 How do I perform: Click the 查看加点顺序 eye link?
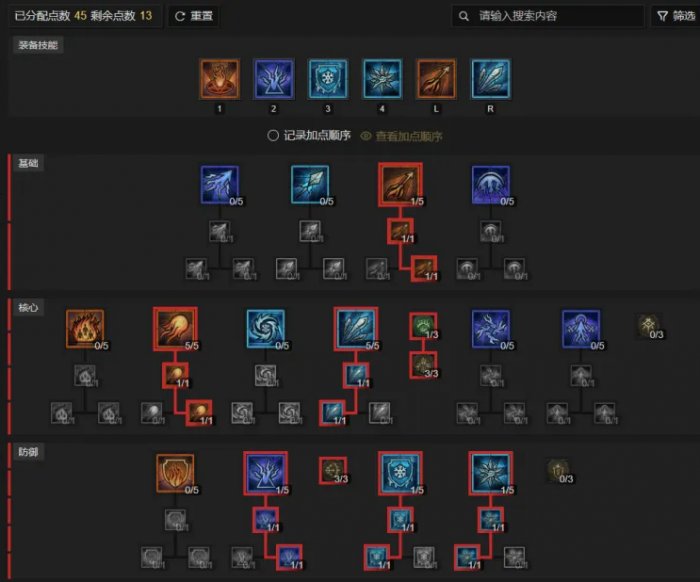coord(401,136)
